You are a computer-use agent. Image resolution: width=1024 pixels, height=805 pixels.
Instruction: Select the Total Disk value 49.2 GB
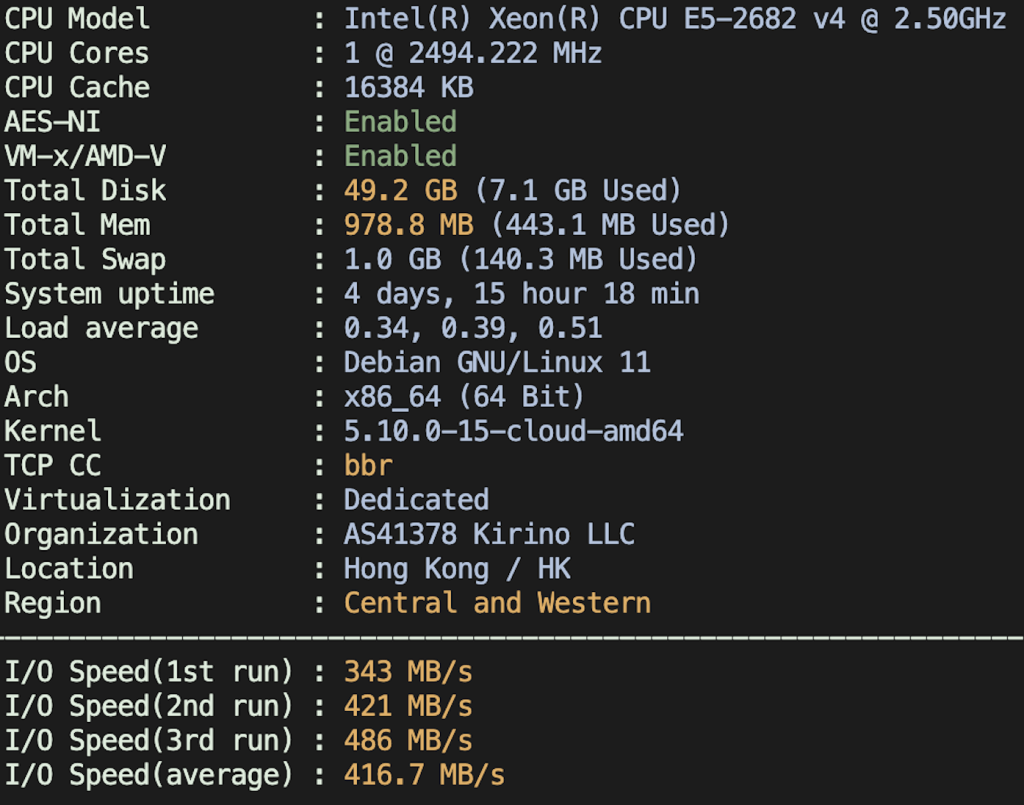[390, 190]
